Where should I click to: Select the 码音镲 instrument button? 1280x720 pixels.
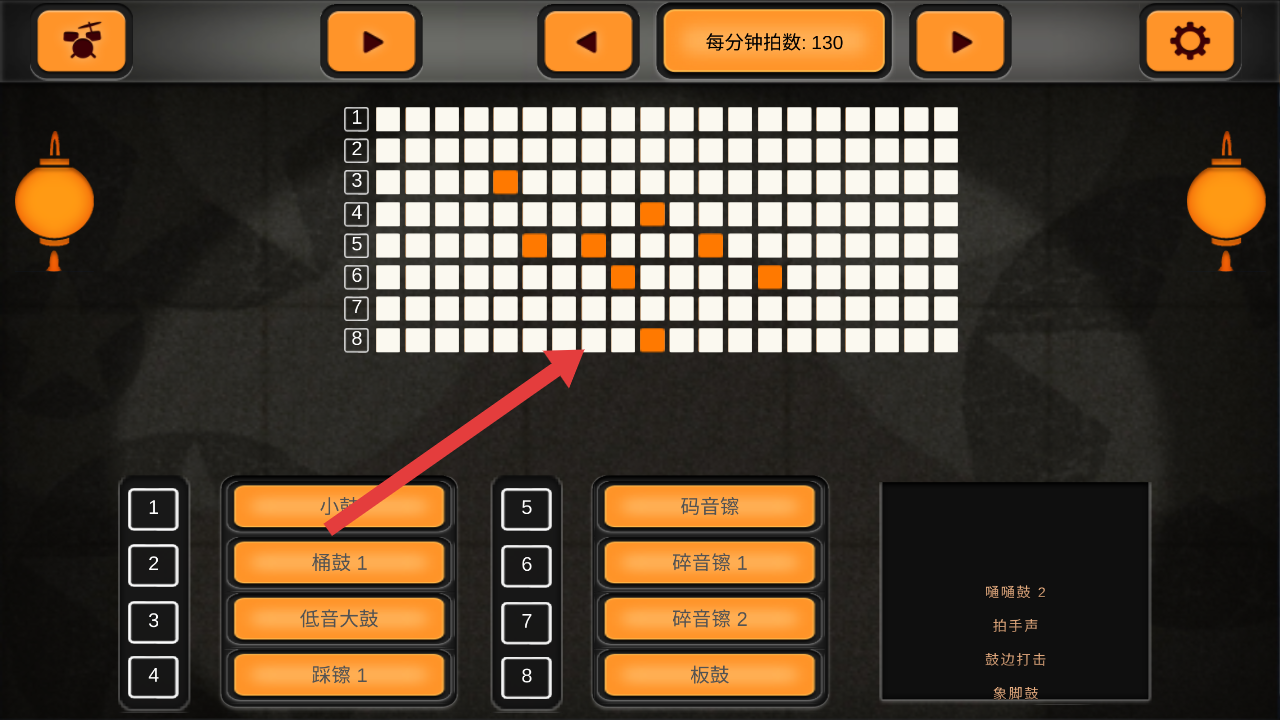(x=710, y=506)
